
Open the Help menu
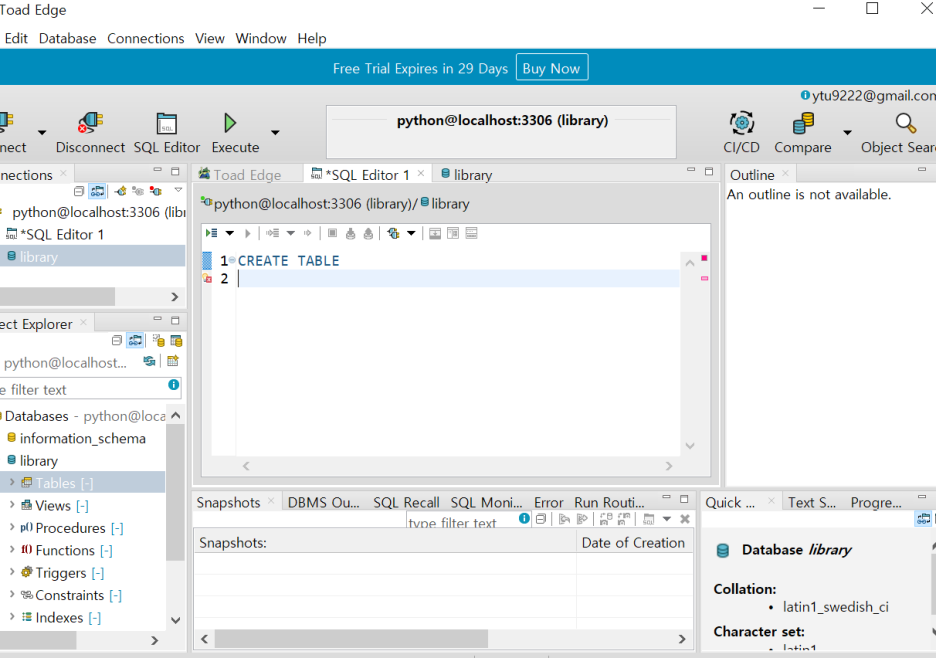click(x=312, y=38)
